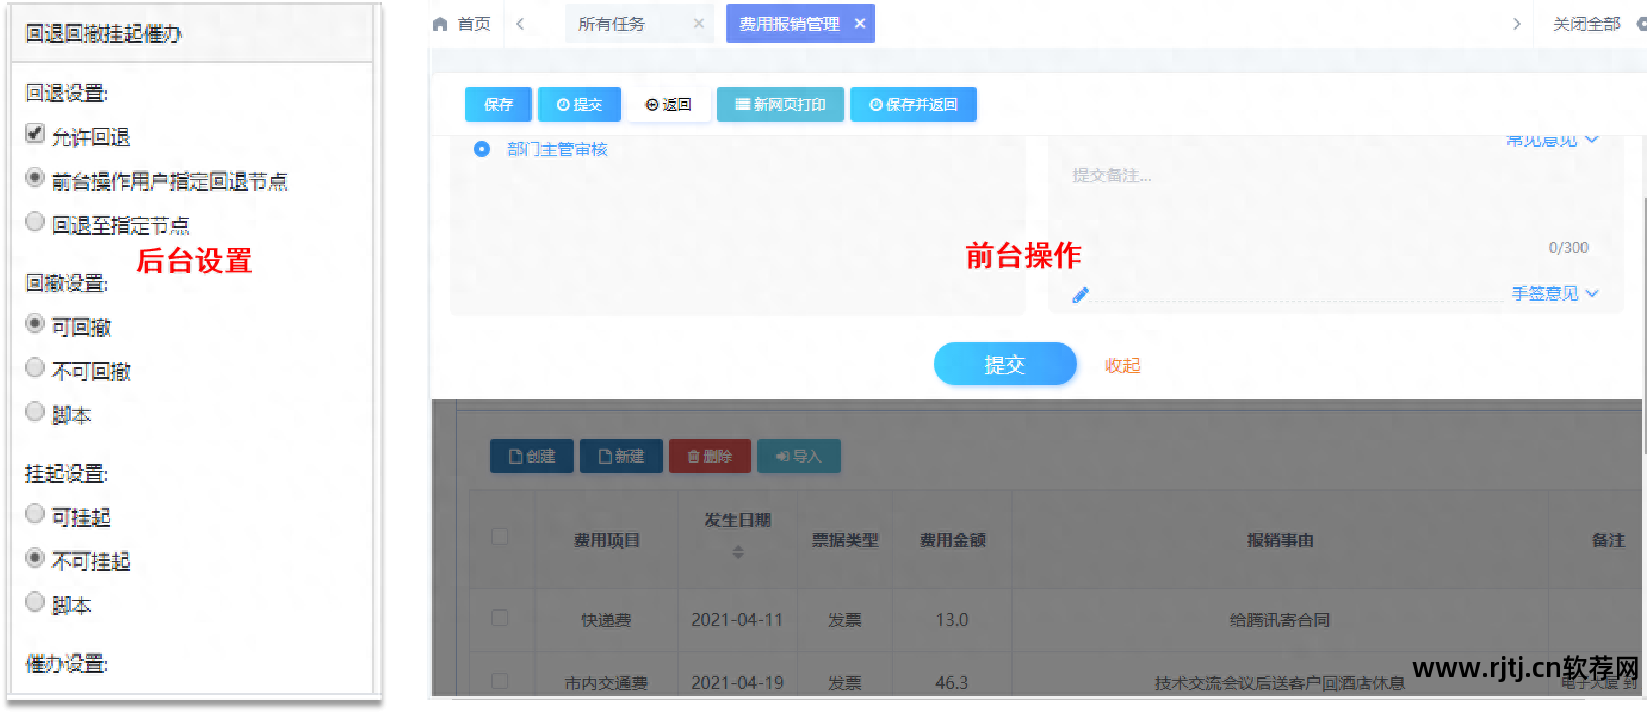This screenshot has width=1648, height=714.
Task: Click the 导入 import table button
Action: tap(799, 456)
